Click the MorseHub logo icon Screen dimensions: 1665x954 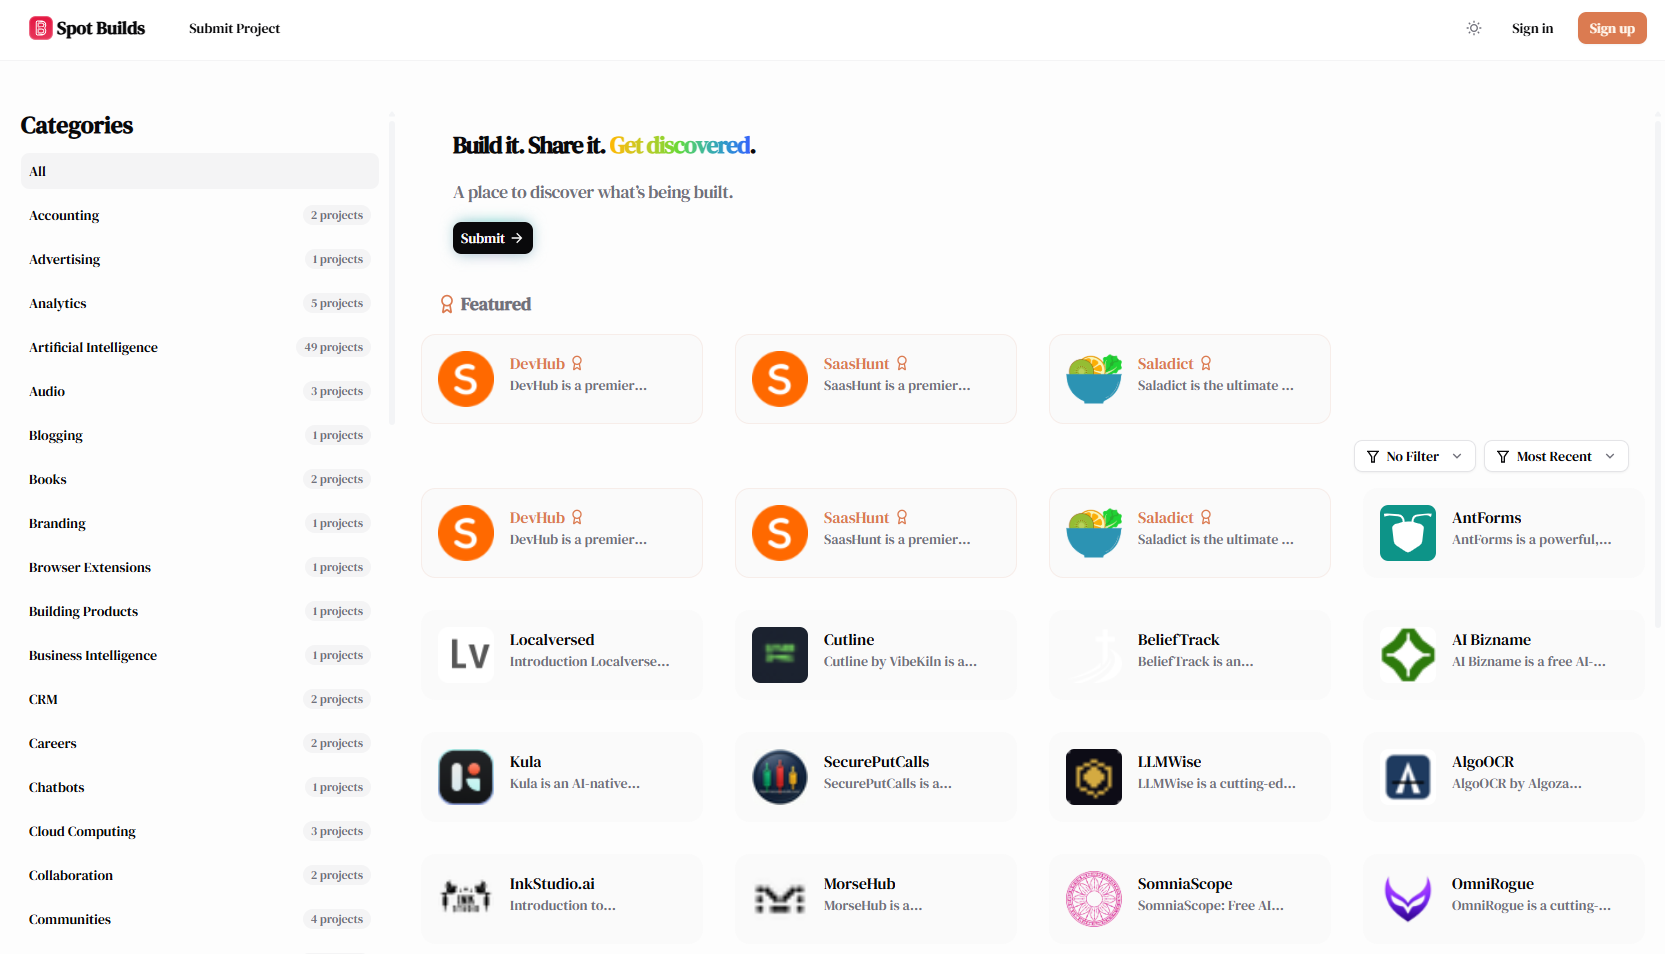[x=780, y=899]
